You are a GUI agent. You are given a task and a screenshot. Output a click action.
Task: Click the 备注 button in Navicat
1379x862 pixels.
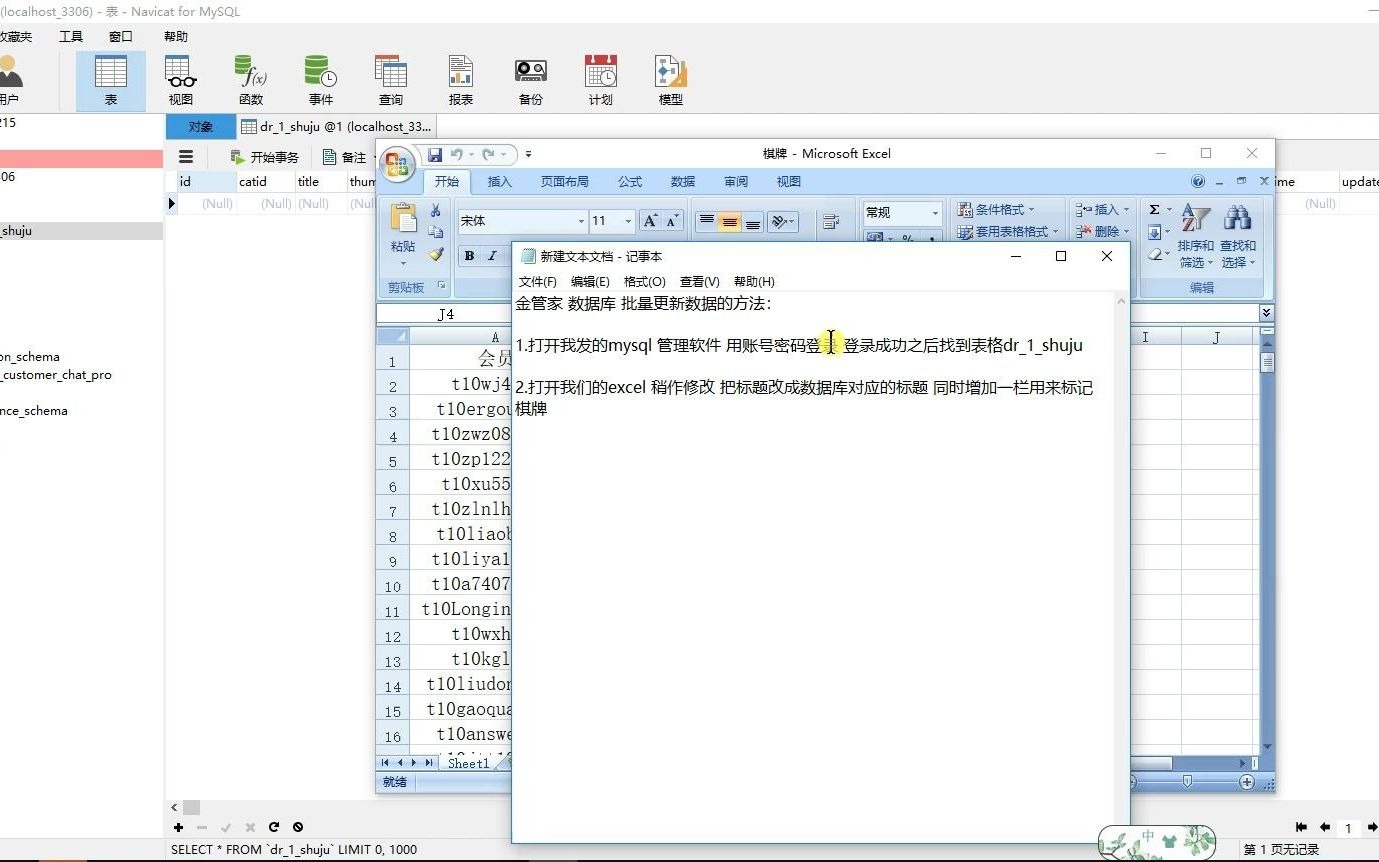tap(345, 157)
